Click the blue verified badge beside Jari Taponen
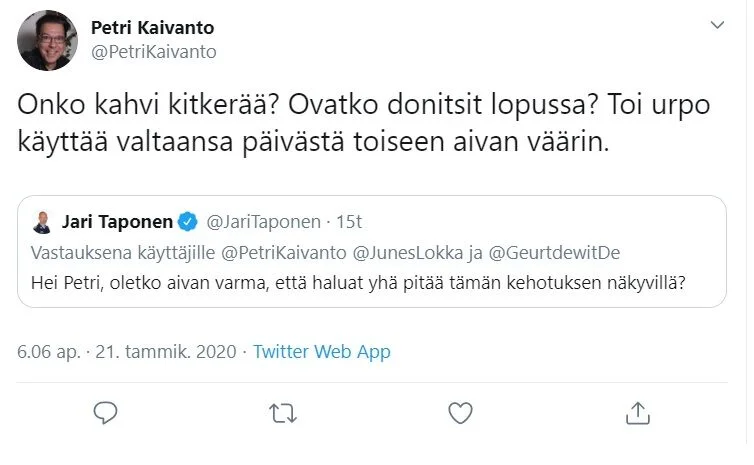754x465 pixels. (188, 221)
